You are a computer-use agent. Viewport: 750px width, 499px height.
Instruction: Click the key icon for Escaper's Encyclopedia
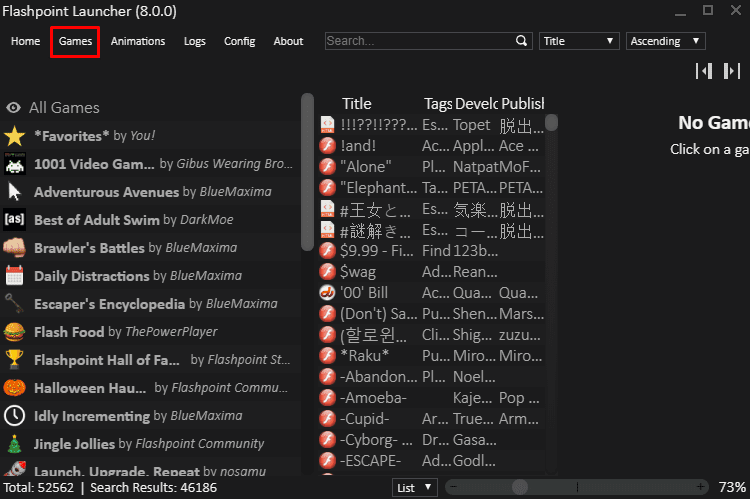coord(14,304)
